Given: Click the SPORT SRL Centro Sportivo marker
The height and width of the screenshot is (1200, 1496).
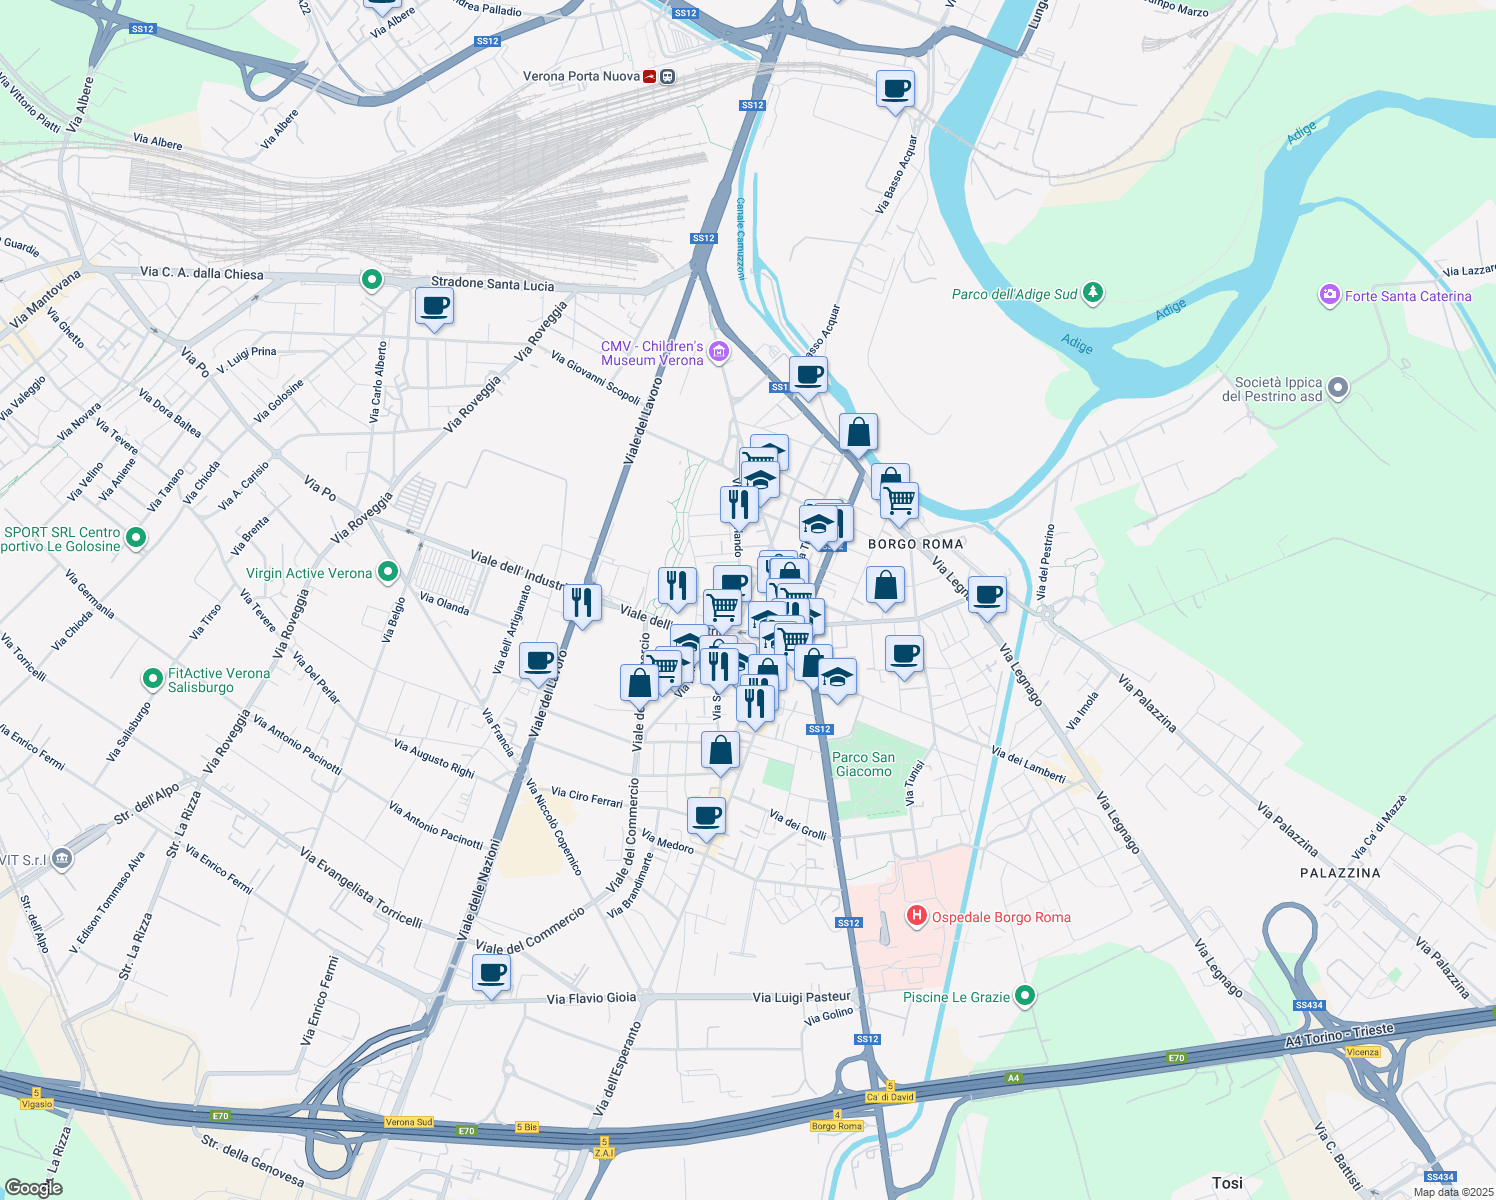Looking at the screenshot, I should coord(136,538).
